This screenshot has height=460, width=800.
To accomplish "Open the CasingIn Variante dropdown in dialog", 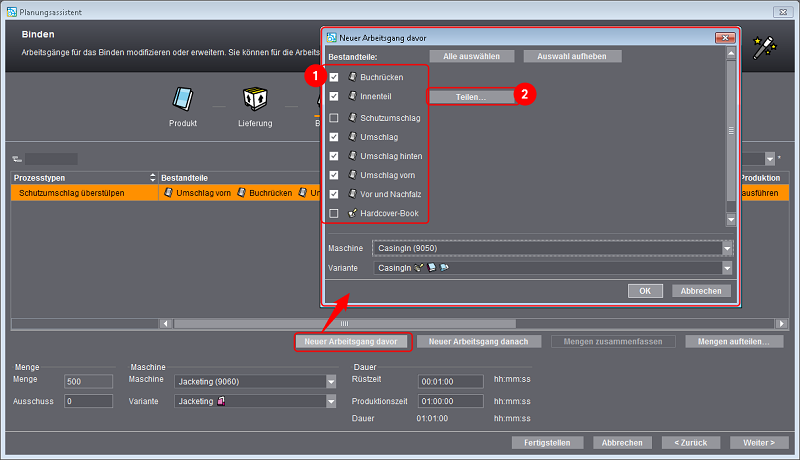I will [x=727, y=268].
